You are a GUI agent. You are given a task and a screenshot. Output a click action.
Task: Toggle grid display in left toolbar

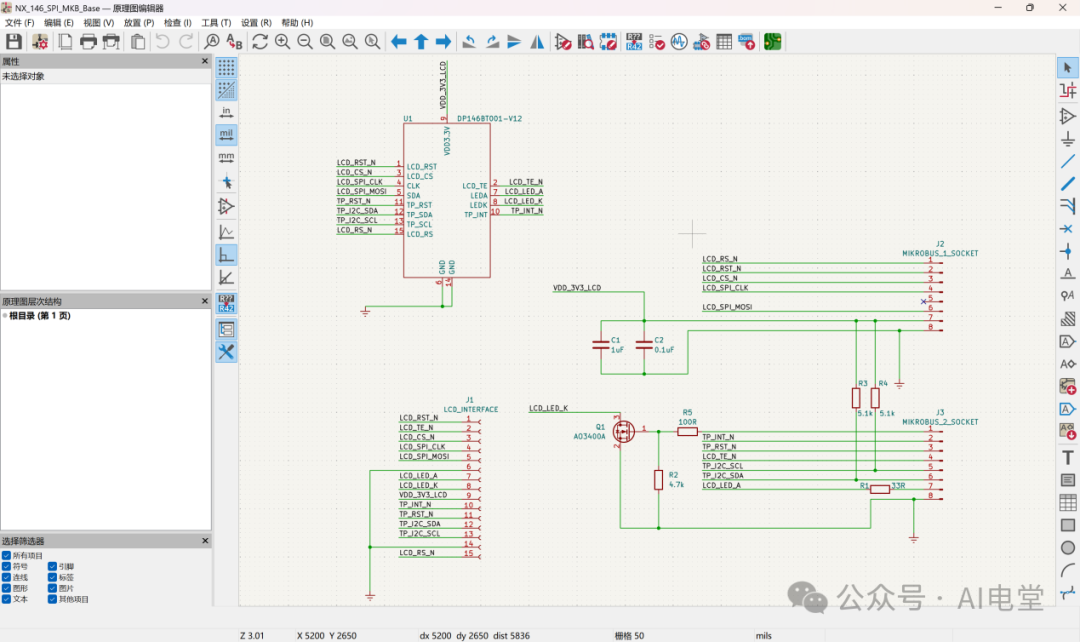(226, 67)
